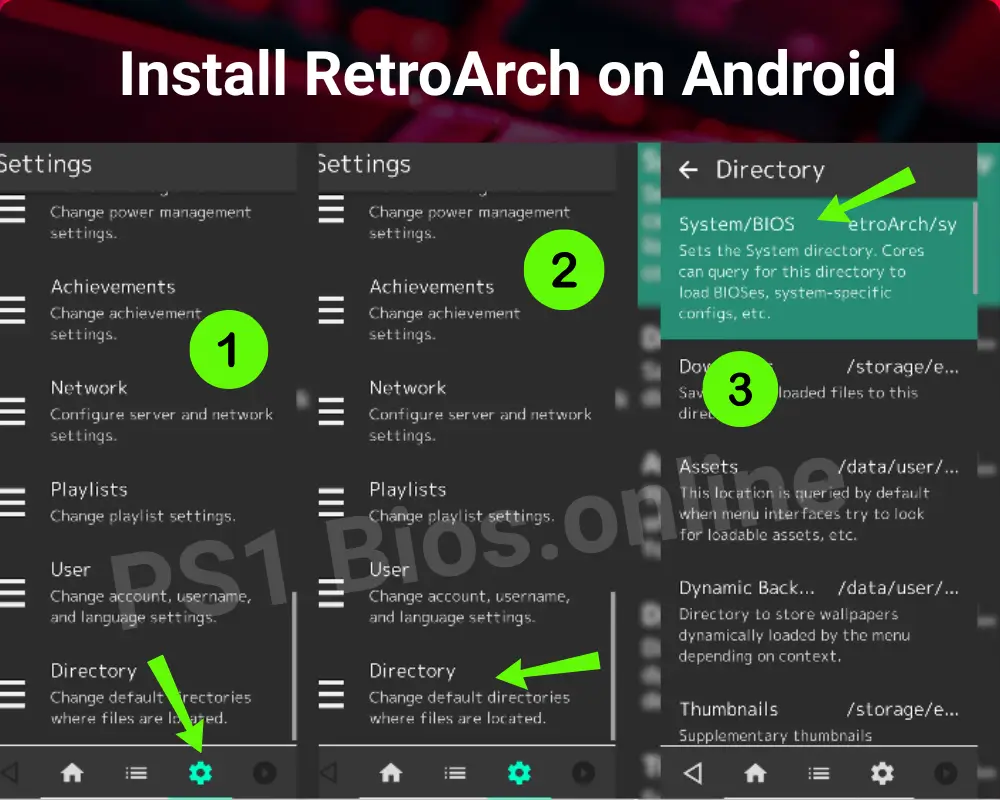Open Playlists to change playlist settings
1000x800 pixels.
click(88, 489)
